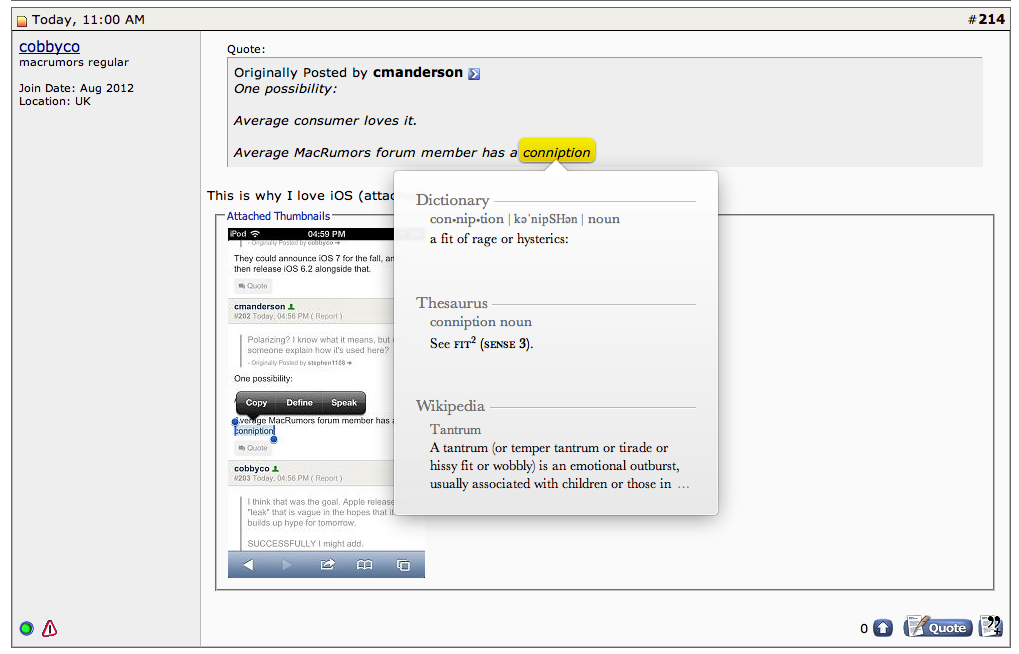Select Speak in the thumbnail's popup menu
The width and height of the screenshot is (1019, 654).
[344, 403]
